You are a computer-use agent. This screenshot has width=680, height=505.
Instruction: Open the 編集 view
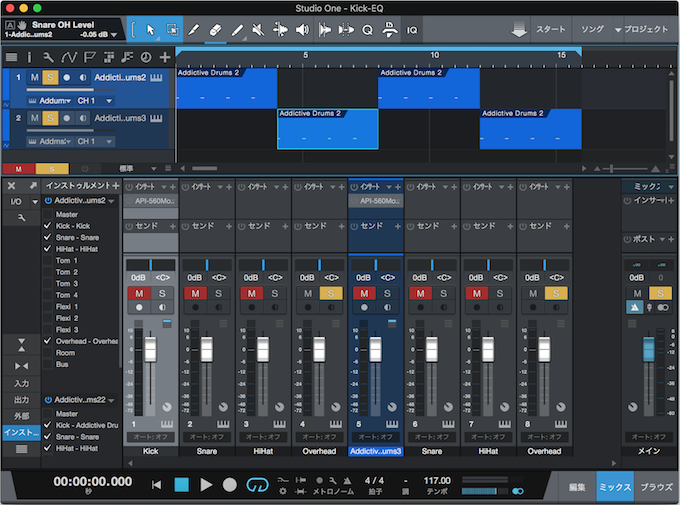(577, 487)
